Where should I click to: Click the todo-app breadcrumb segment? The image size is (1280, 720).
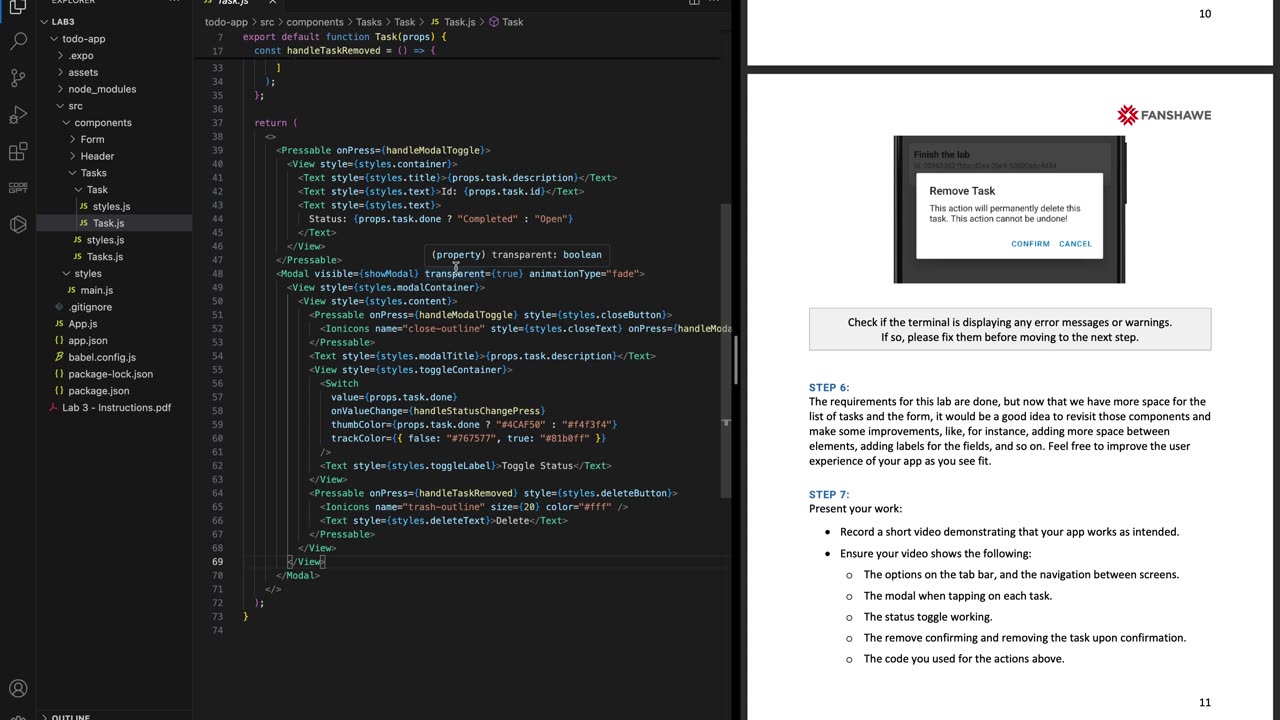point(226,22)
